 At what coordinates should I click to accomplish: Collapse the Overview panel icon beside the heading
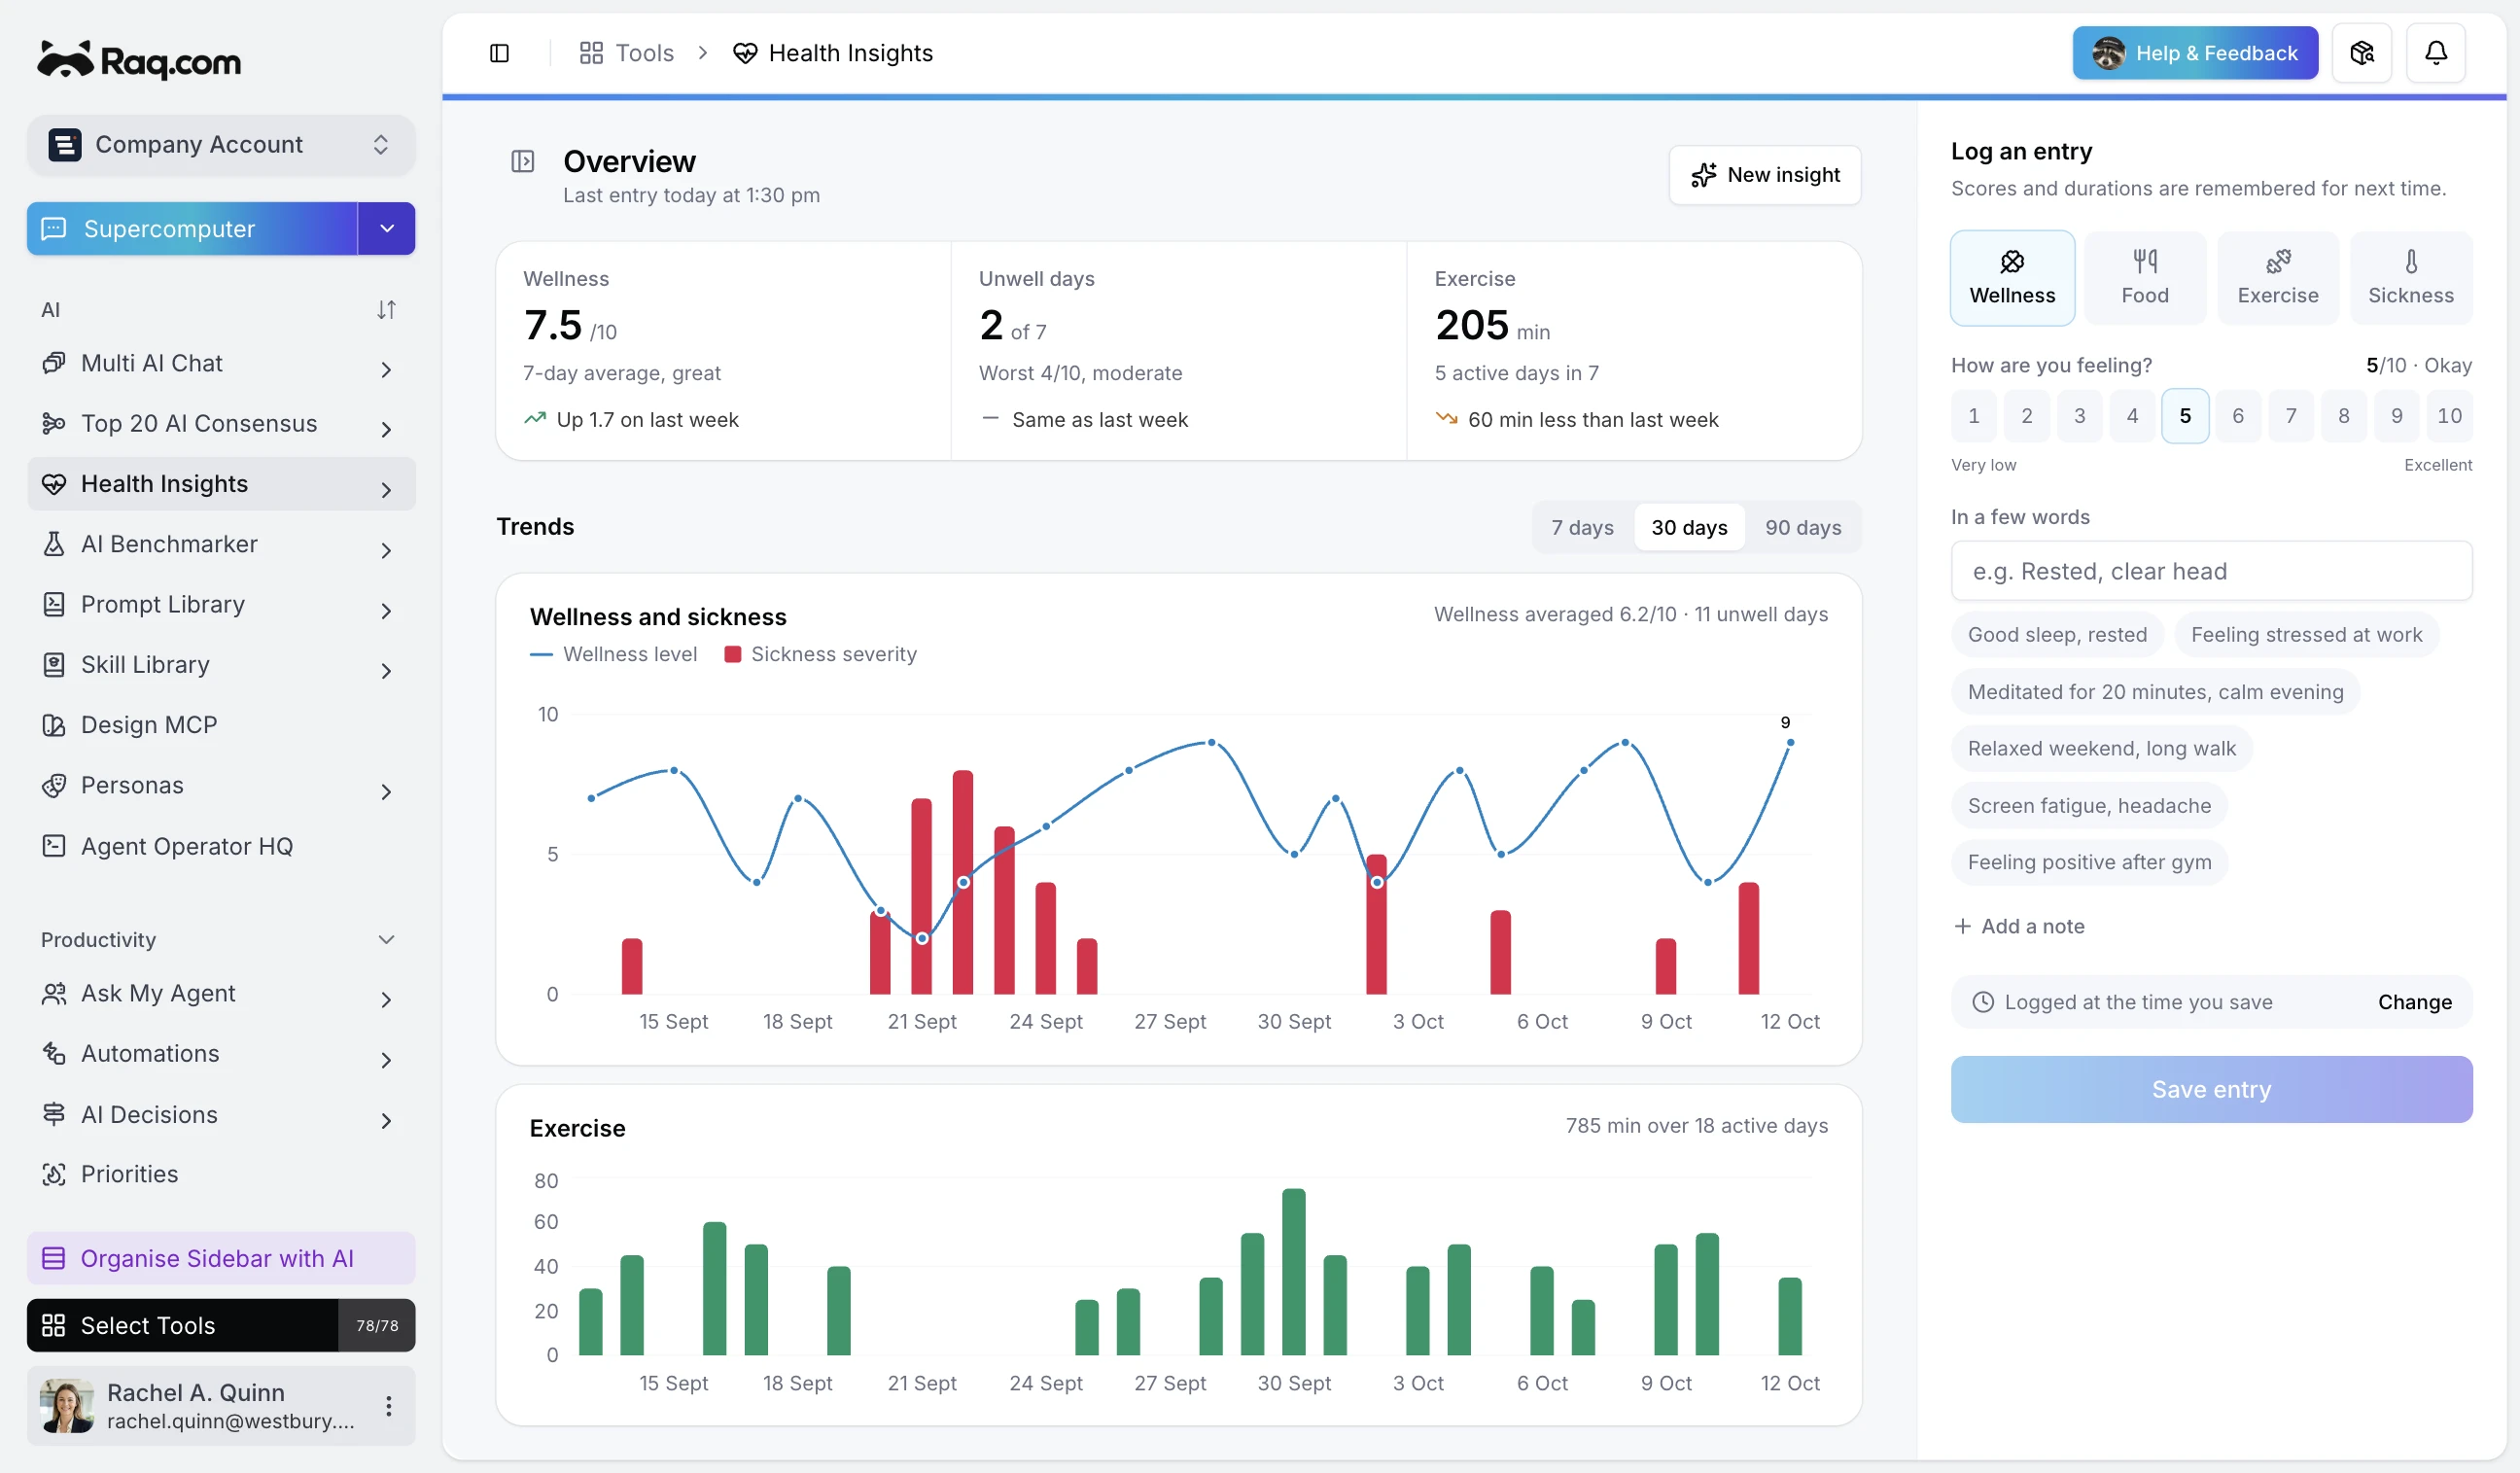(522, 161)
